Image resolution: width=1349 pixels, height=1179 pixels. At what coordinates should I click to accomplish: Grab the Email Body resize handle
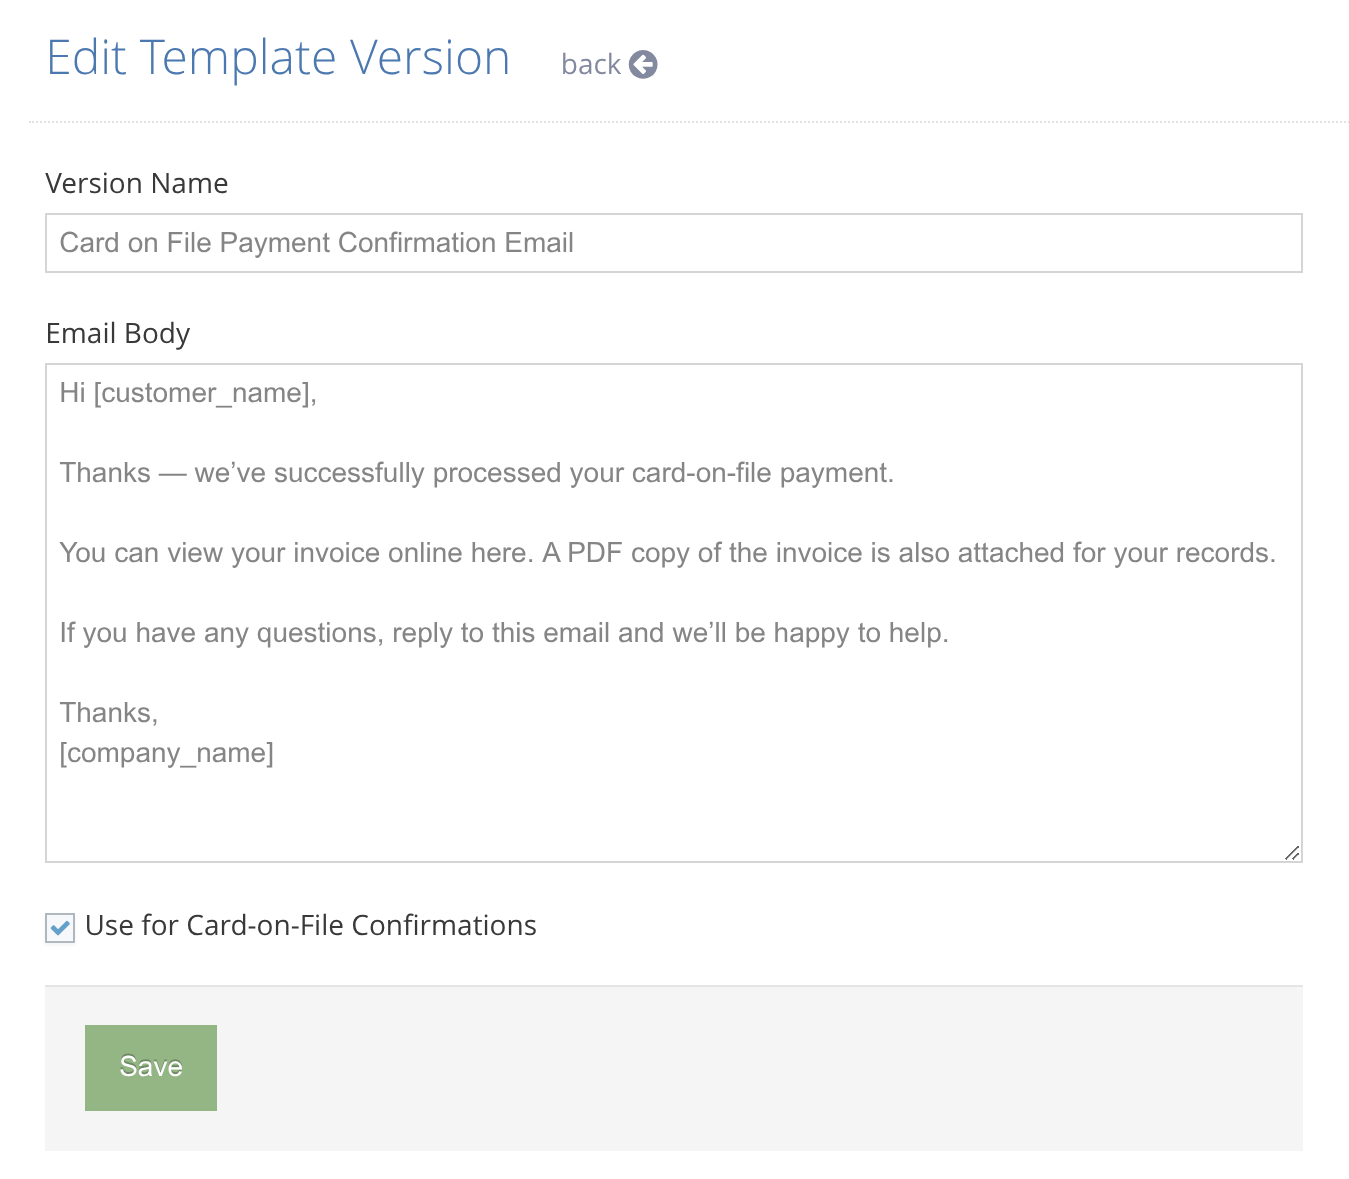pyautogui.click(x=1292, y=852)
